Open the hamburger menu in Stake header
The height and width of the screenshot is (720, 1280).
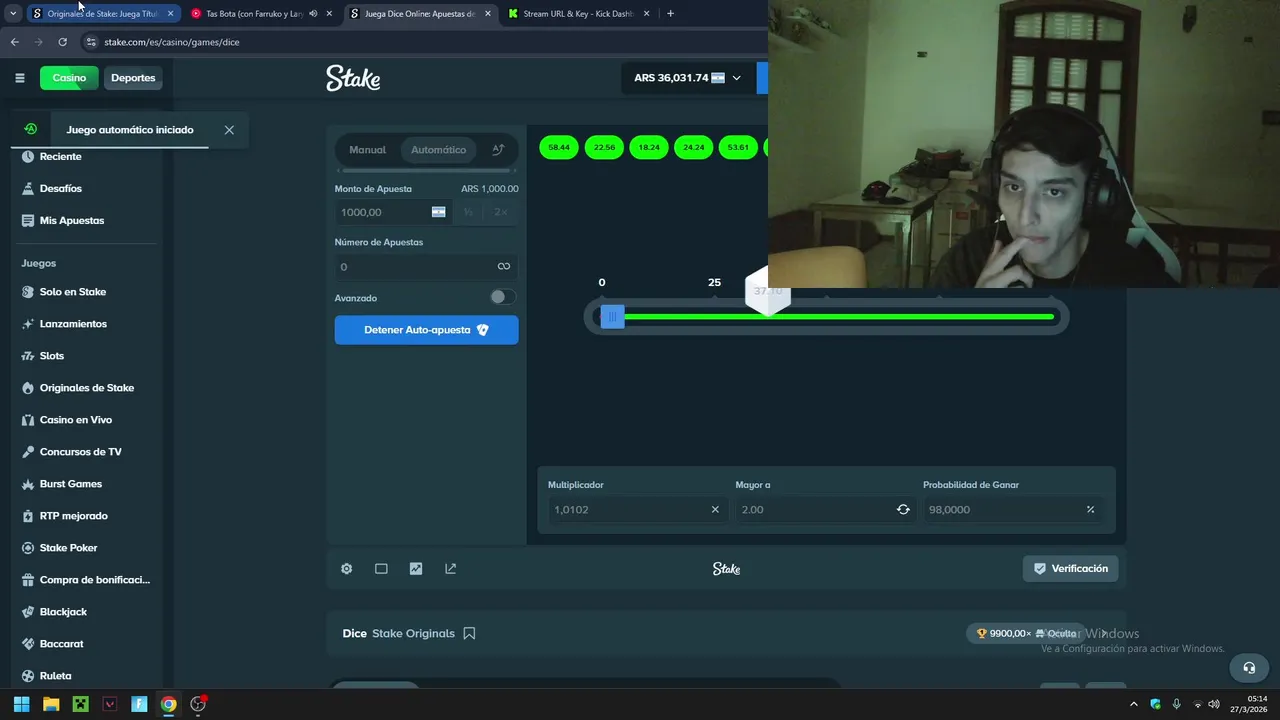[20, 78]
